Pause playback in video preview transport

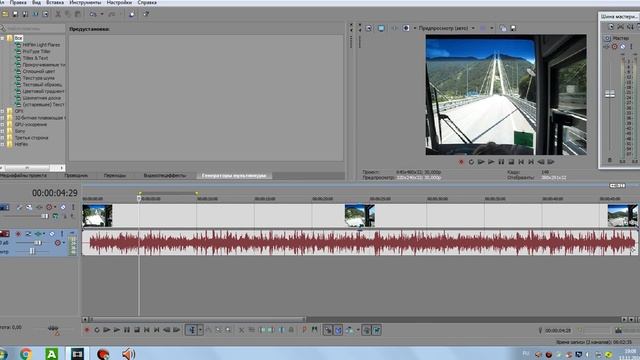tap(501, 162)
